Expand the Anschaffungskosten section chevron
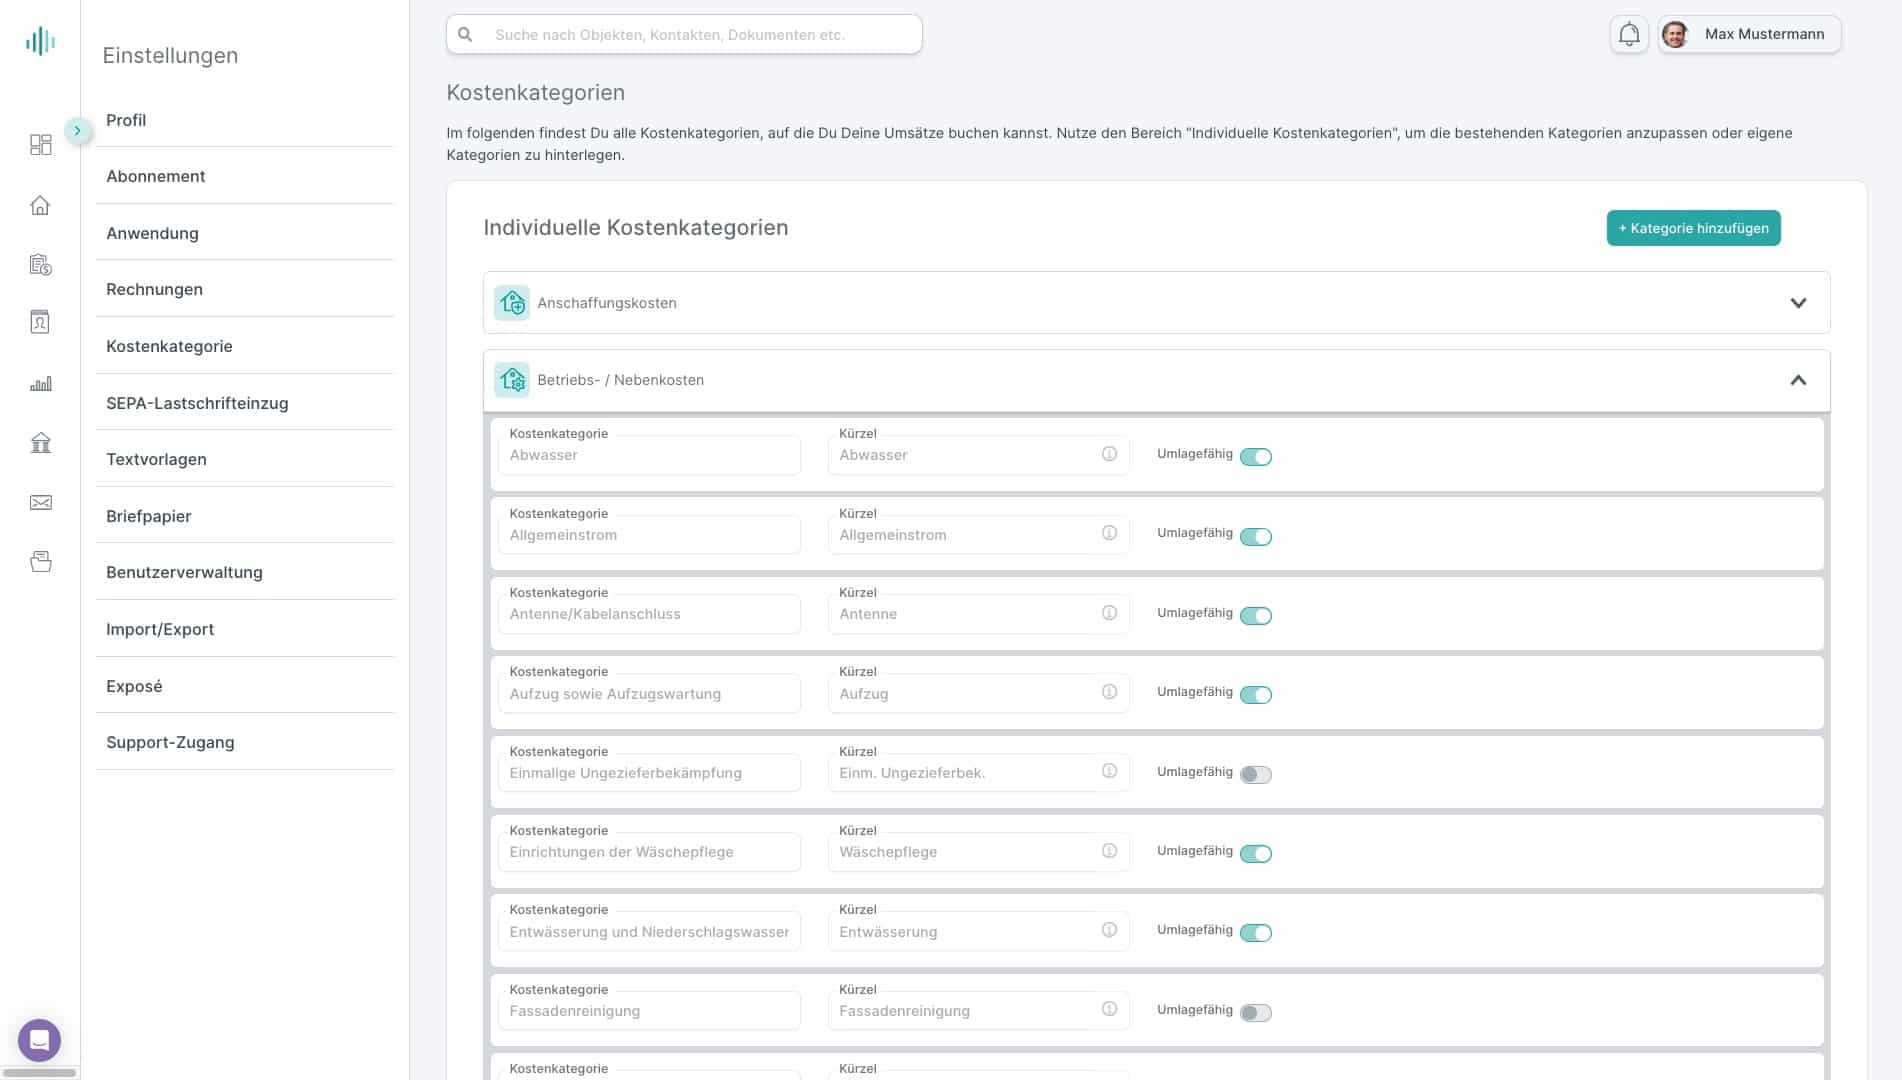Screen dimensions: 1902x1080 (1798, 303)
